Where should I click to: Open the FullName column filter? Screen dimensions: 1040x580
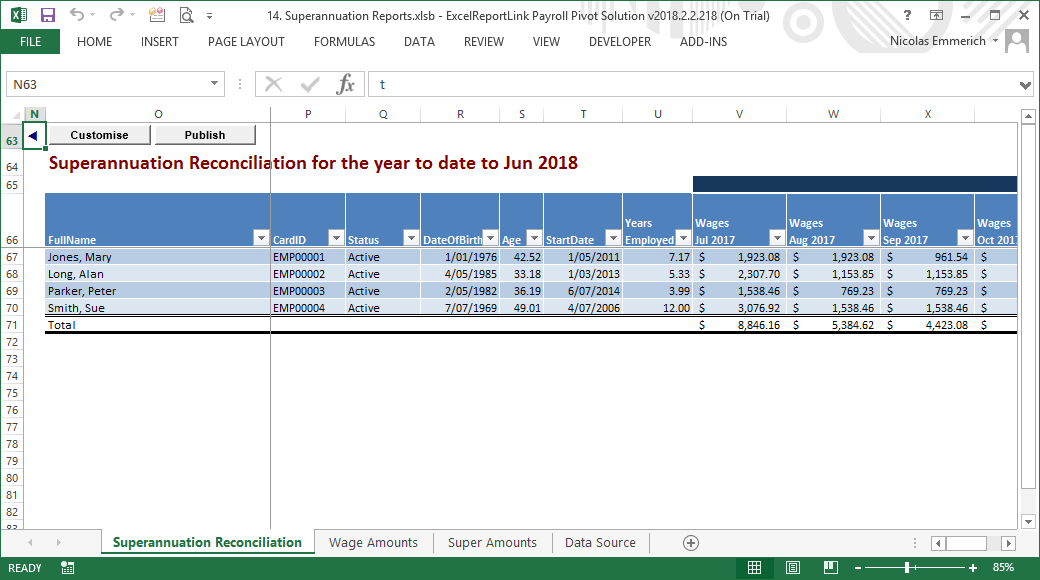pyautogui.click(x=261, y=238)
